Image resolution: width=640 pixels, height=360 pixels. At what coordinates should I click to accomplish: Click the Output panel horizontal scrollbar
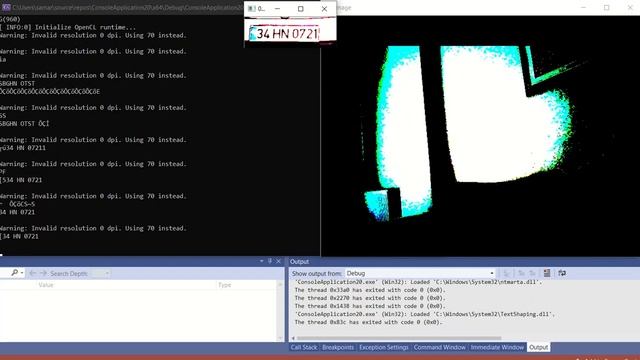399,338
